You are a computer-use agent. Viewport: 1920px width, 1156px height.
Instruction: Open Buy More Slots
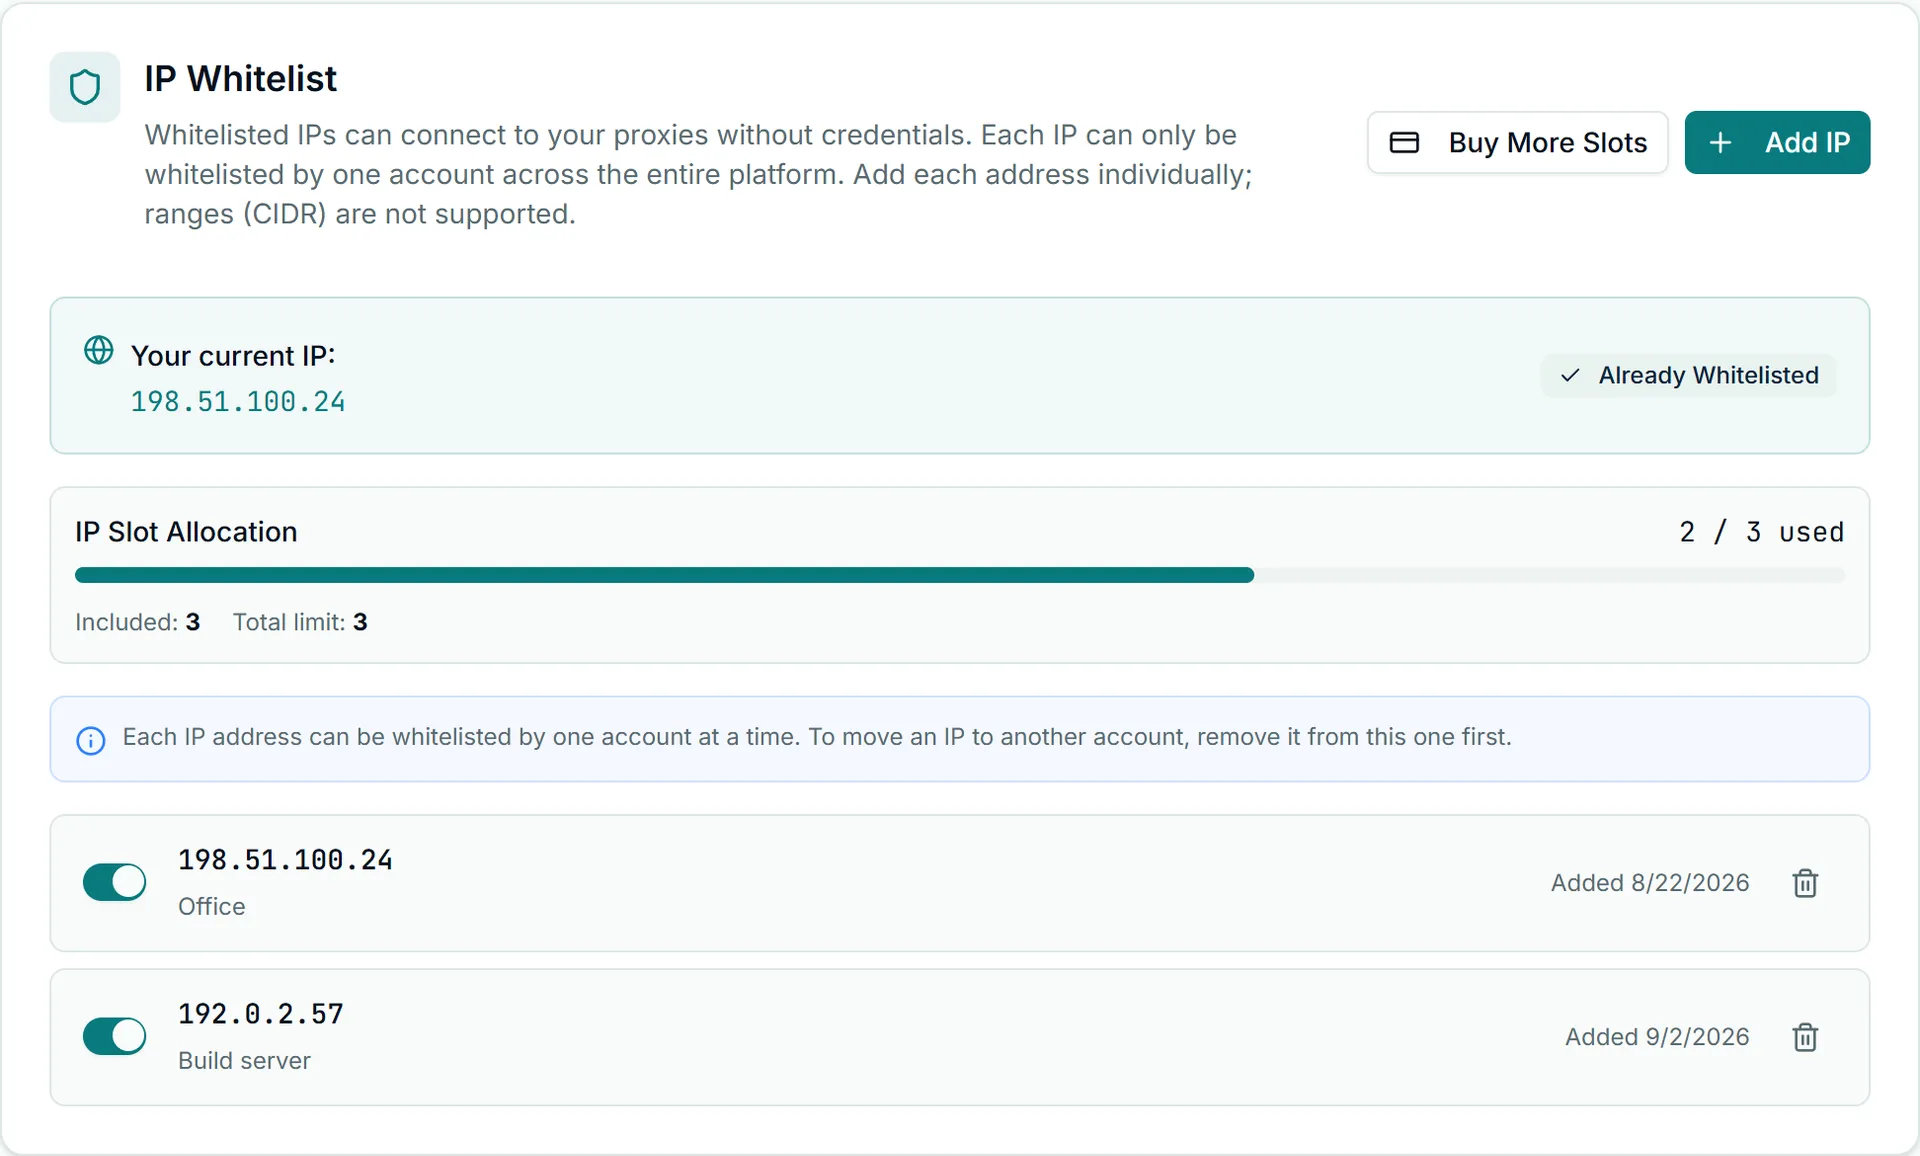coord(1517,143)
